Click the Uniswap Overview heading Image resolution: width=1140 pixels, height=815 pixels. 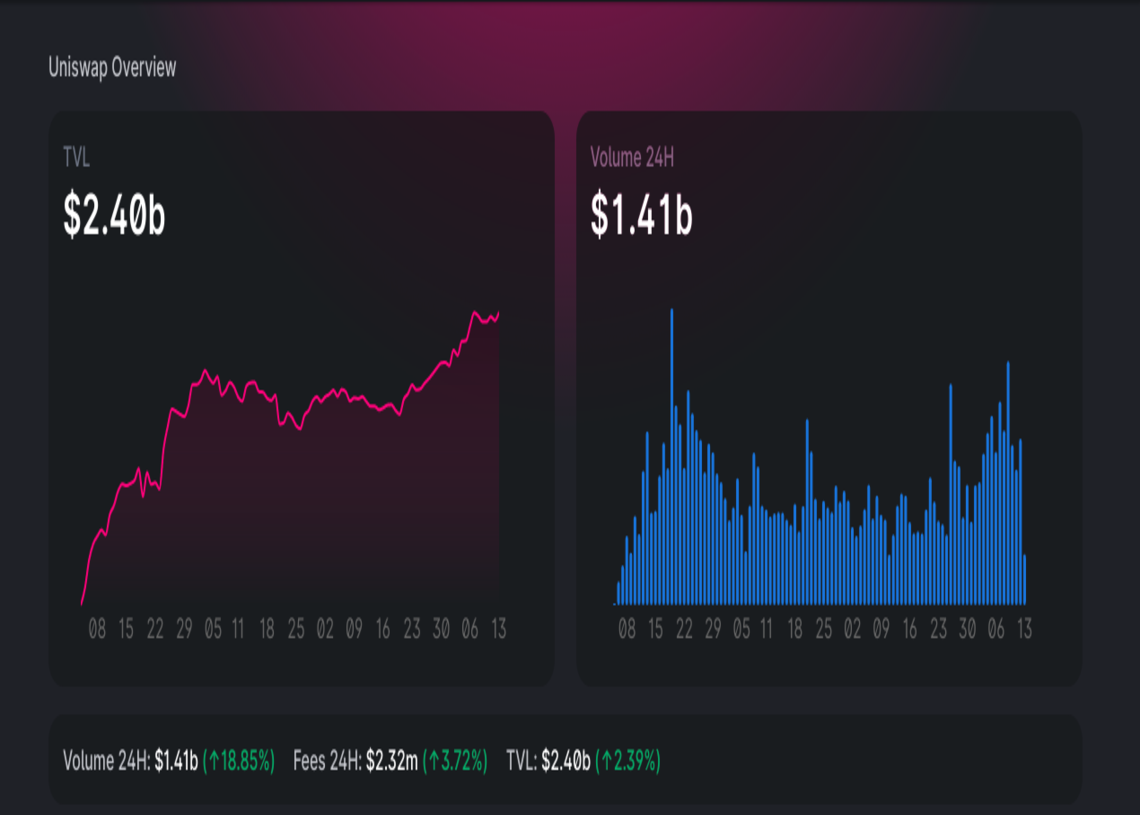112,68
